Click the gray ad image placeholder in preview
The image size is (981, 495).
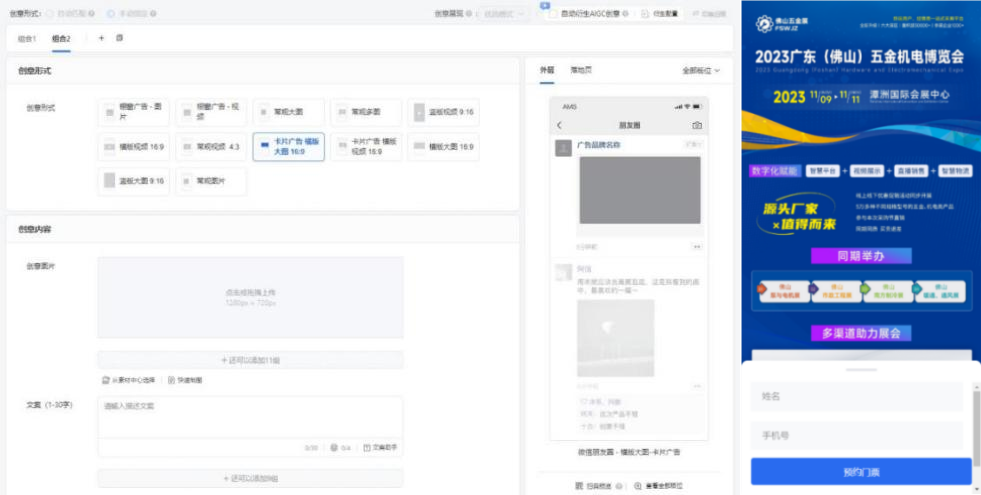(640, 190)
